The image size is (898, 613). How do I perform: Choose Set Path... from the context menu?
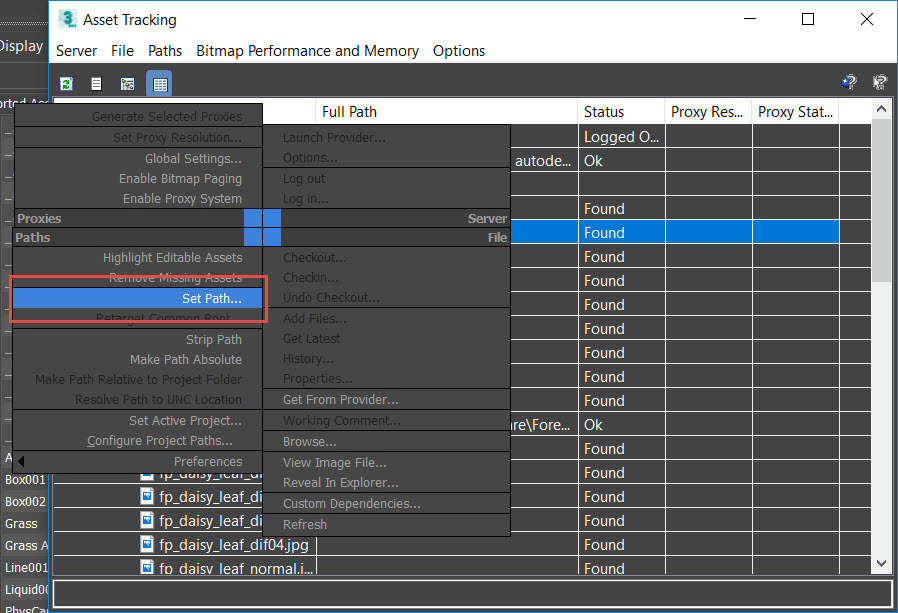point(211,298)
